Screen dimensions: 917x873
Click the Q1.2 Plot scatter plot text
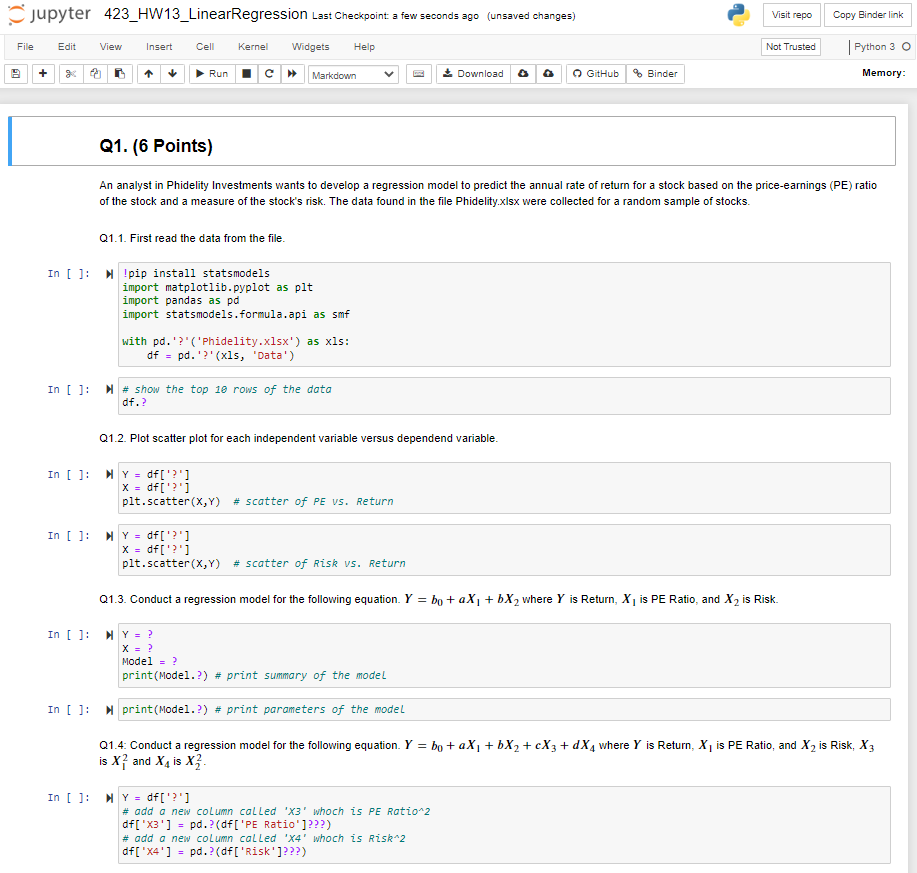[x=298, y=438]
